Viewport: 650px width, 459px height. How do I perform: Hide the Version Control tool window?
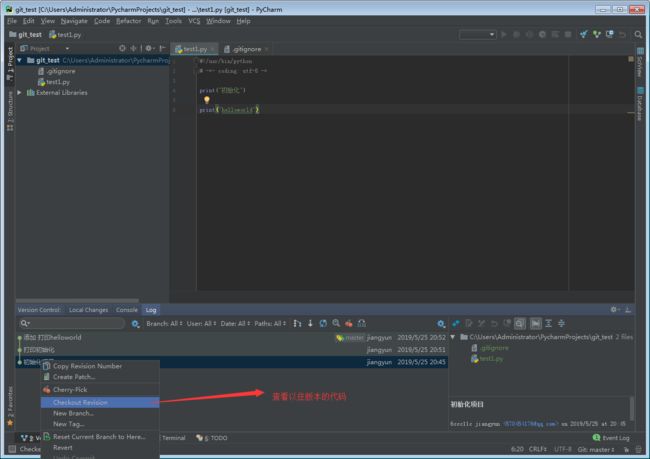pyautogui.click(x=628, y=310)
